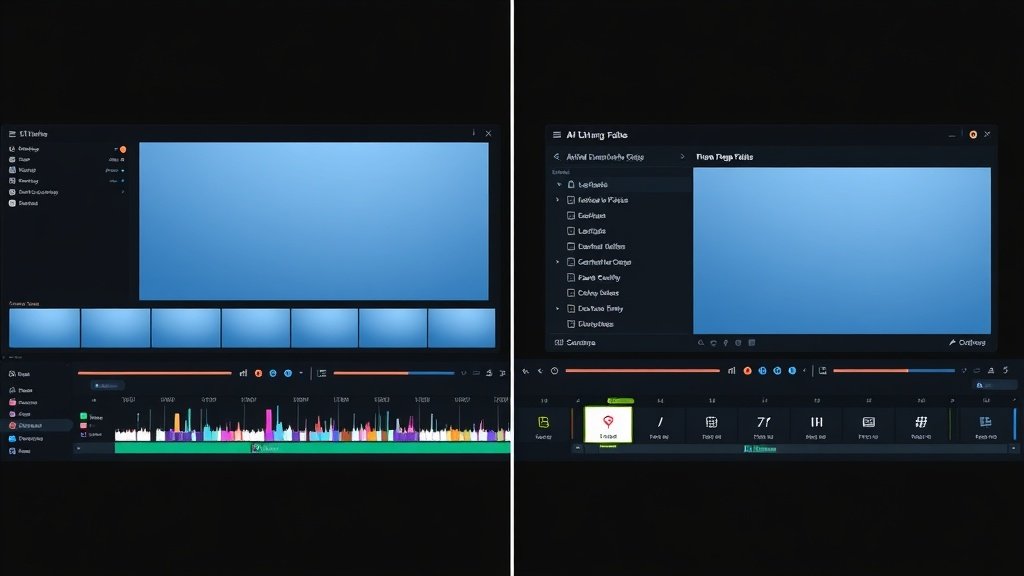Image resolution: width=1024 pixels, height=576 pixels.
Task: Click the clock icon in right toolbar
Action: [554, 371]
